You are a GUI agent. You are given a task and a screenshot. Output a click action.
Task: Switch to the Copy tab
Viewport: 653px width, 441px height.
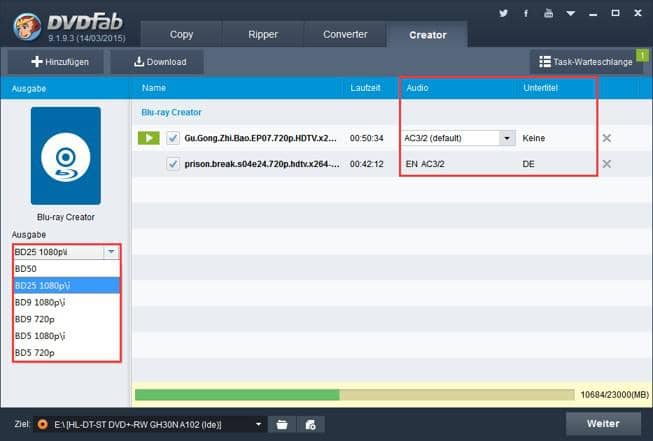pos(181,35)
